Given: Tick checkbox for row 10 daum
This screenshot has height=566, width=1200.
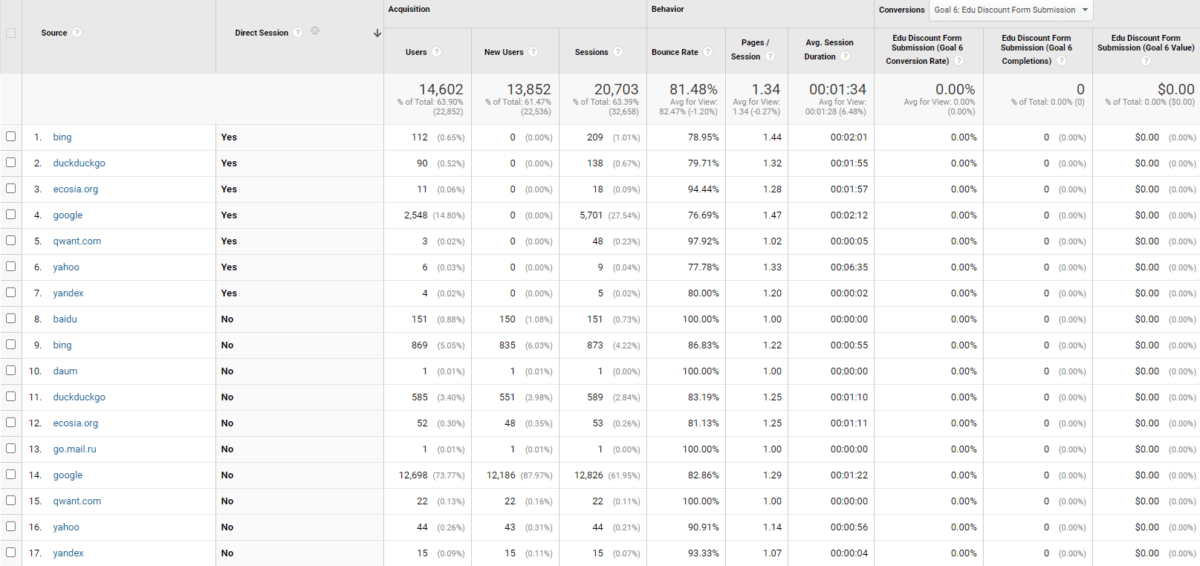Looking at the screenshot, I should pos(11,371).
